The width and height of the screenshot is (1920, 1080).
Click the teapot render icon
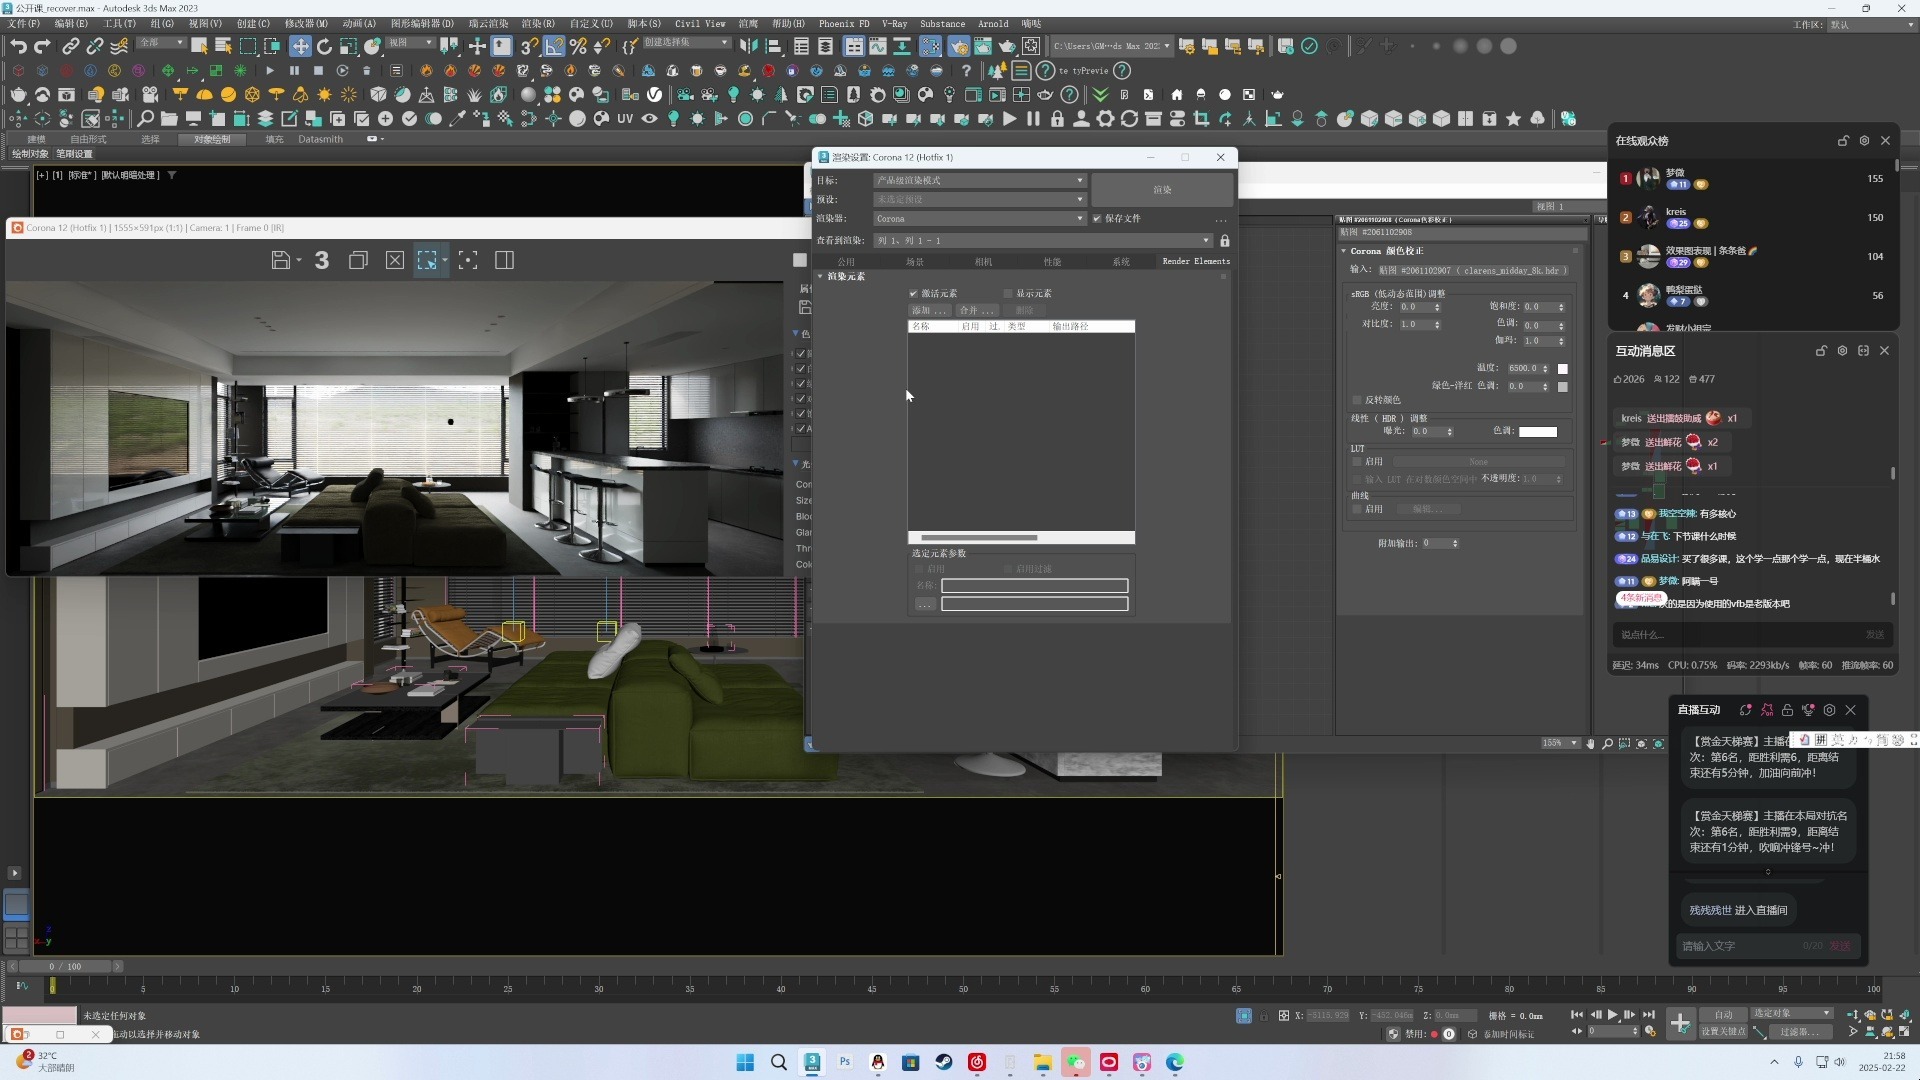[x=1007, y=46]
